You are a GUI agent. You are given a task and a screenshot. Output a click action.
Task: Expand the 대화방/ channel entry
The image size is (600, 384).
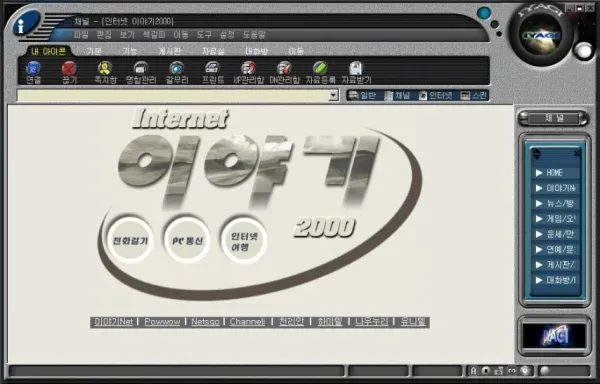pyautogui.click(x=556, y=280)
